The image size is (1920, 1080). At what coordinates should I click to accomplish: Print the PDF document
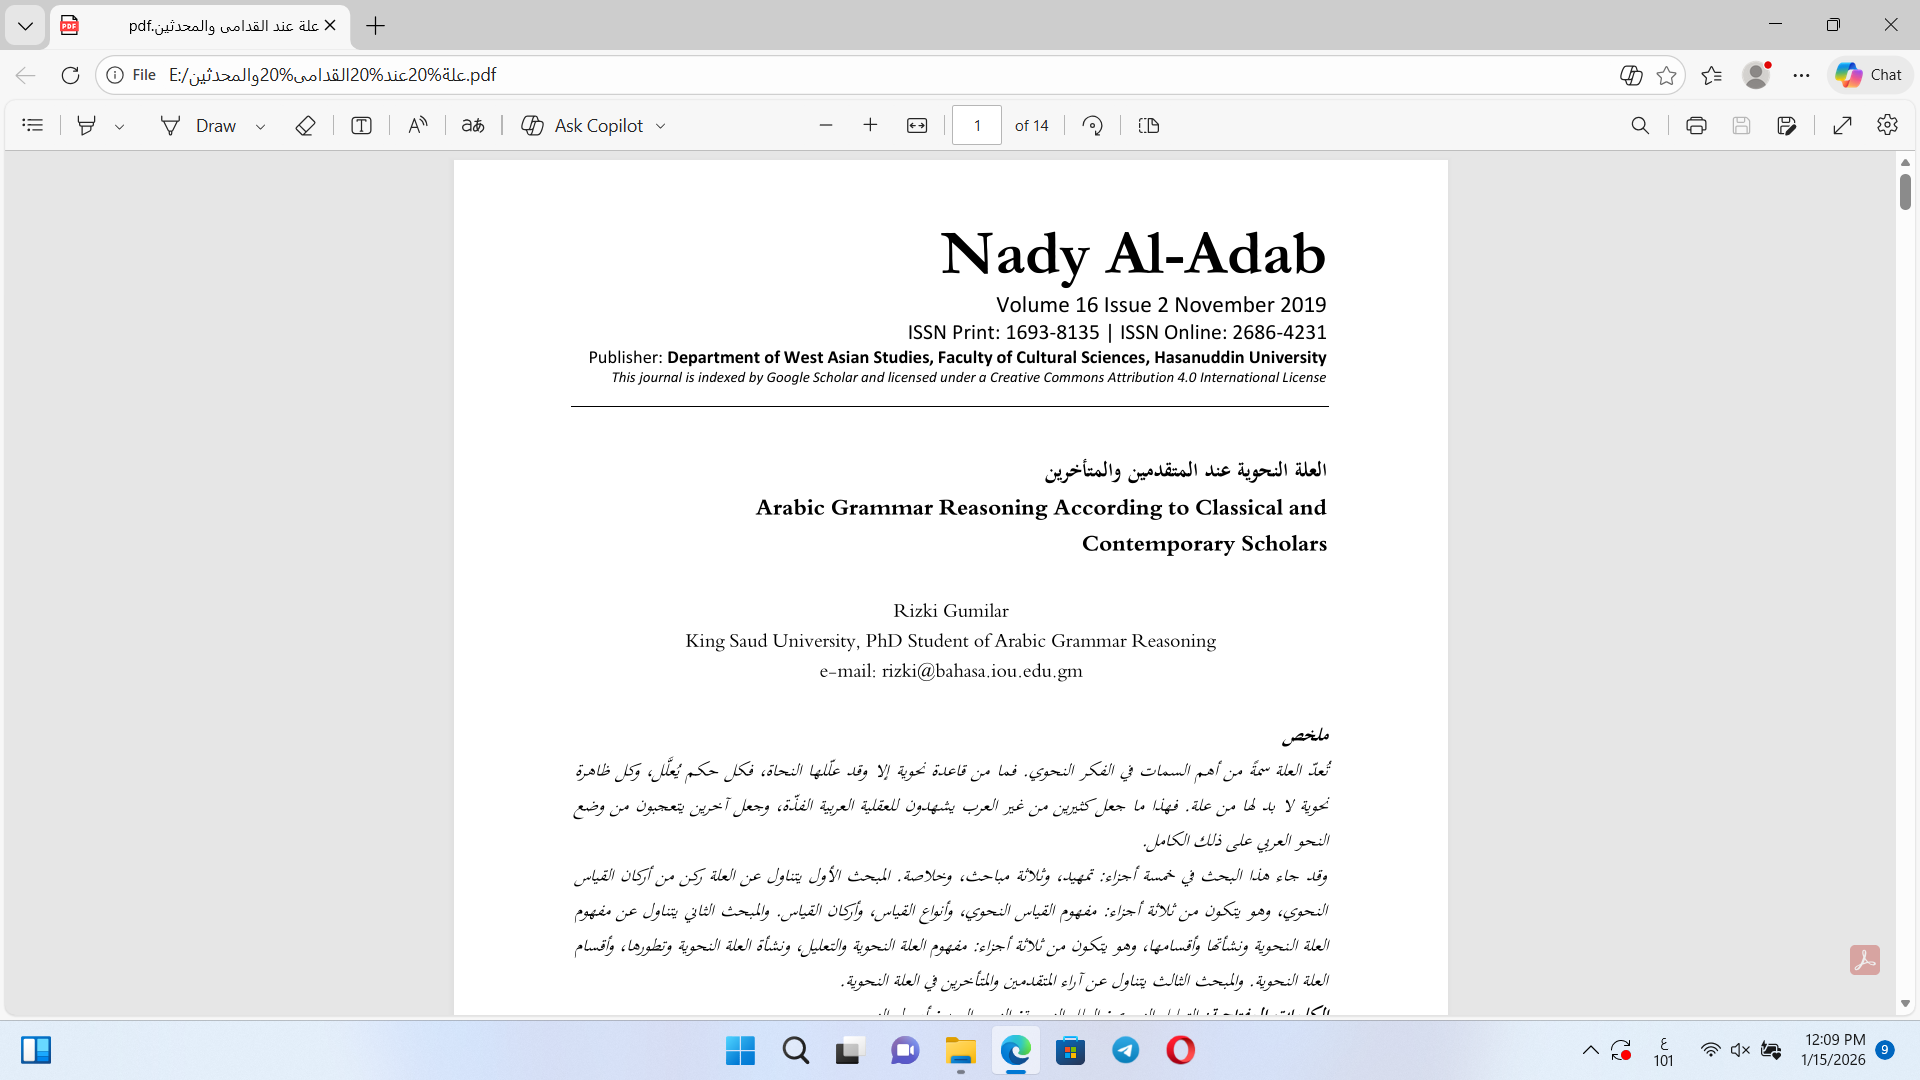coord(1696,125)
